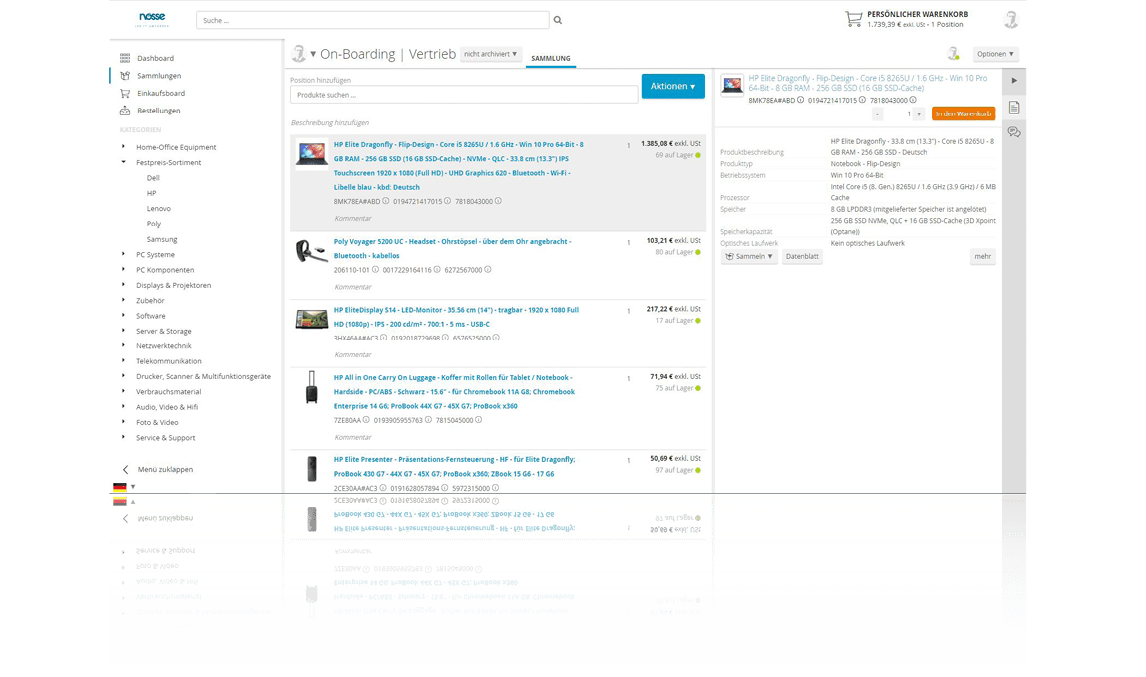Click info icon next to 206110-101
Image resolution: width=1146 pixels, height=677 pixels.
375,270
